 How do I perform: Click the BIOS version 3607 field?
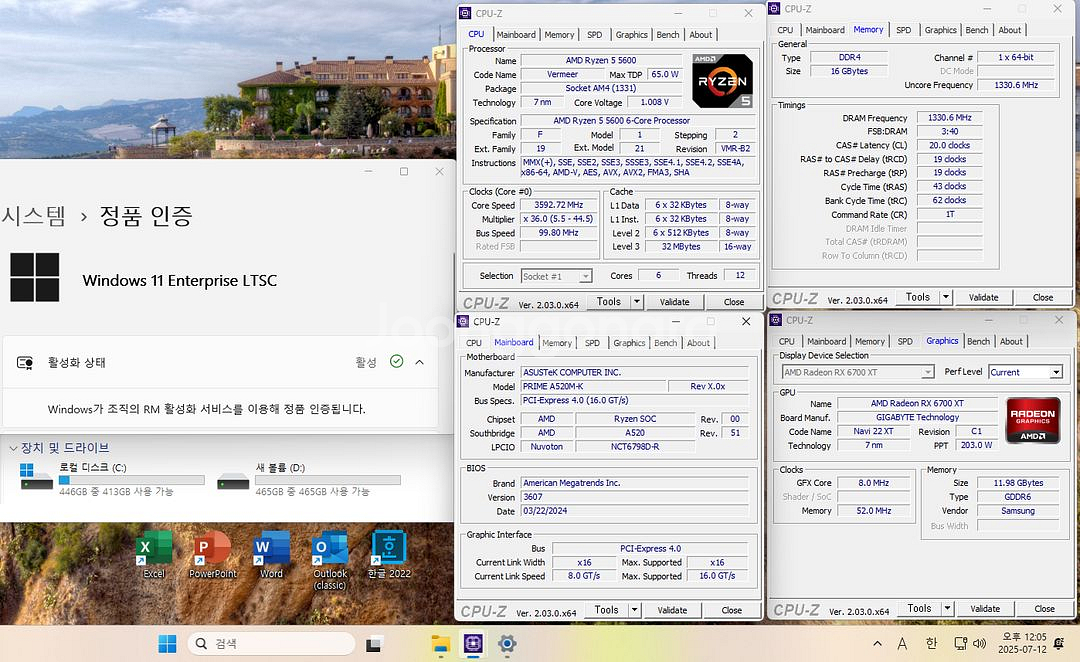[x=634, y=497]
